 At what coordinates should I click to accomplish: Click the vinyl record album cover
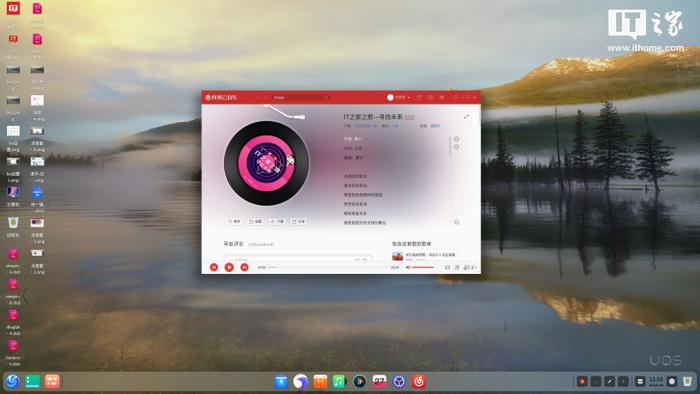click(267, 163)
